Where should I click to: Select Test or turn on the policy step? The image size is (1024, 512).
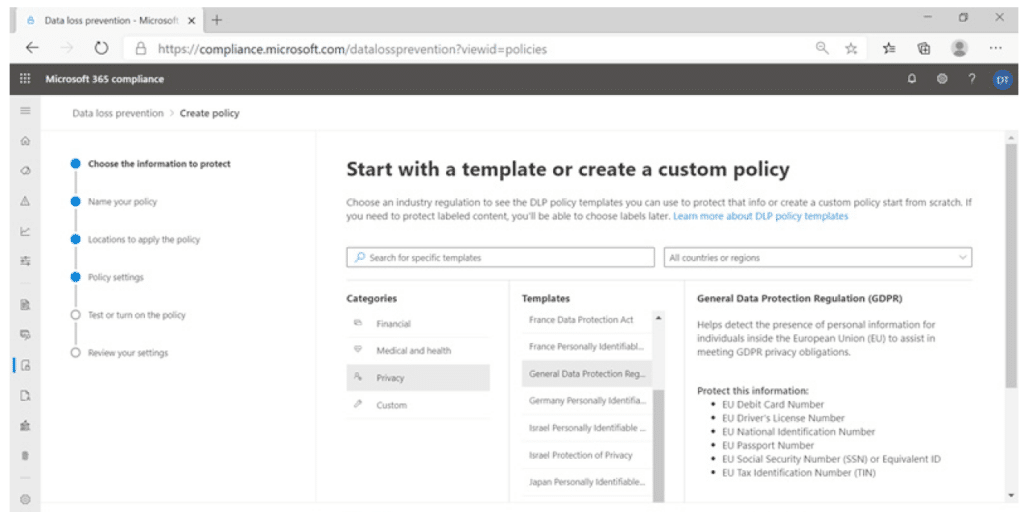(x=137, y=315)
